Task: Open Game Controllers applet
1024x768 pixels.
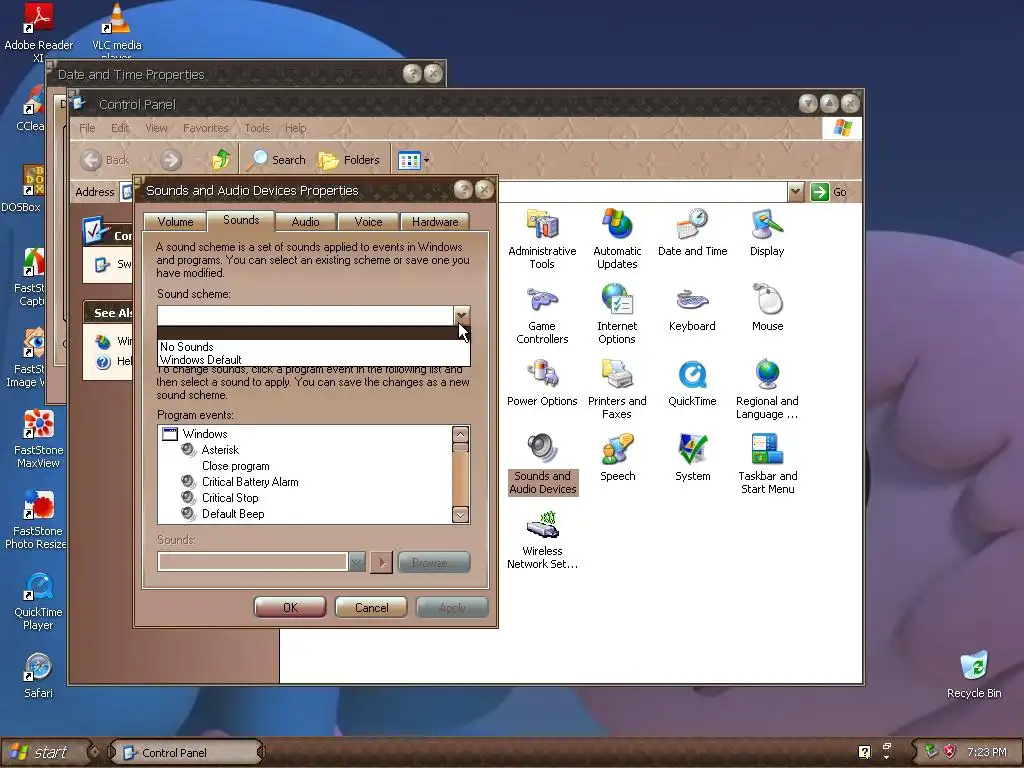Action: 542,314
